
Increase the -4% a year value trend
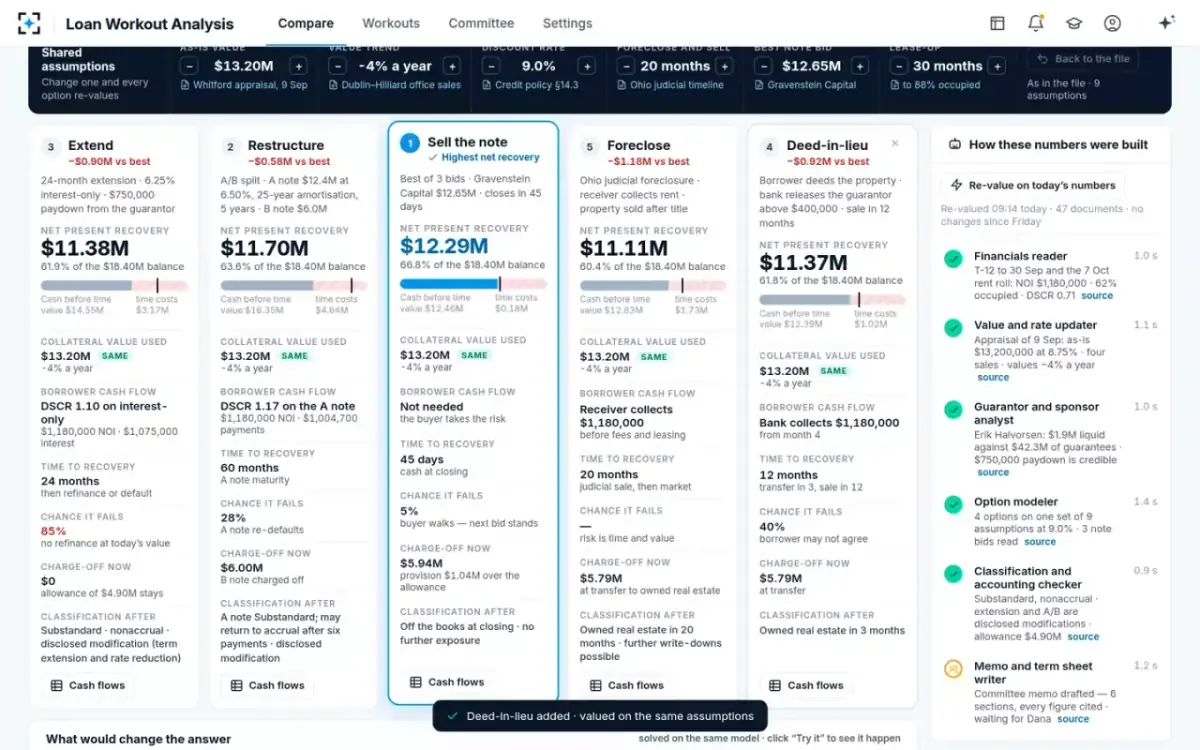pyautogui.click(x=452, y=66)
